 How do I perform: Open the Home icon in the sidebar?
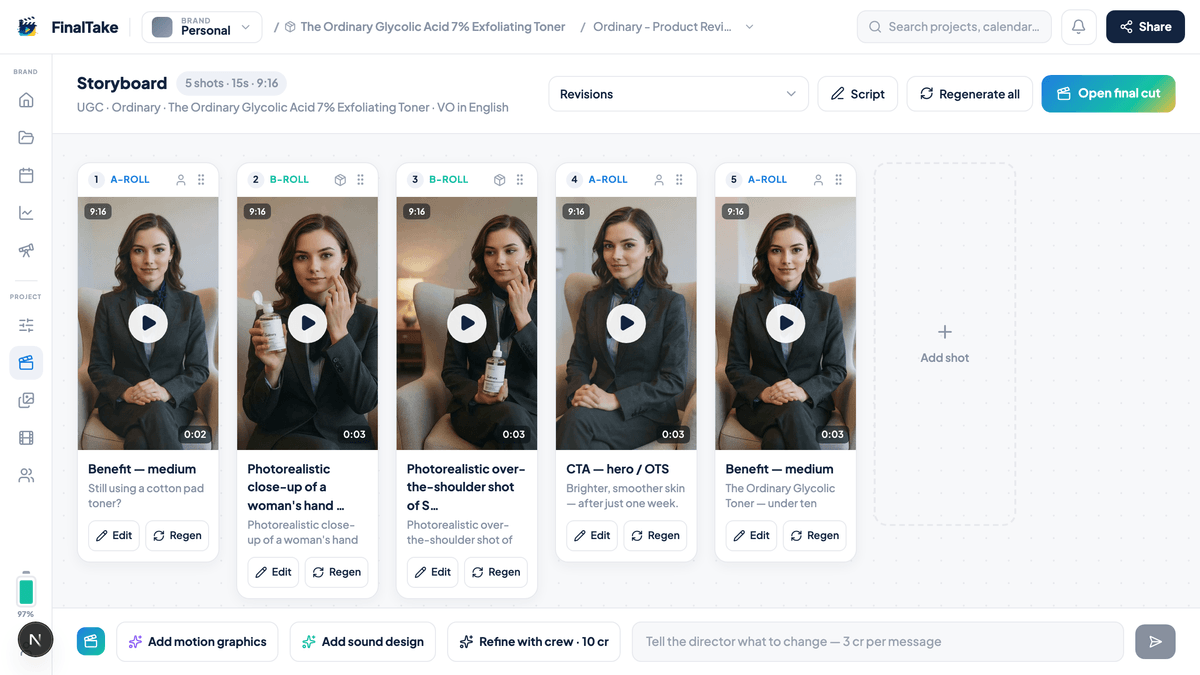coord(26,100)
